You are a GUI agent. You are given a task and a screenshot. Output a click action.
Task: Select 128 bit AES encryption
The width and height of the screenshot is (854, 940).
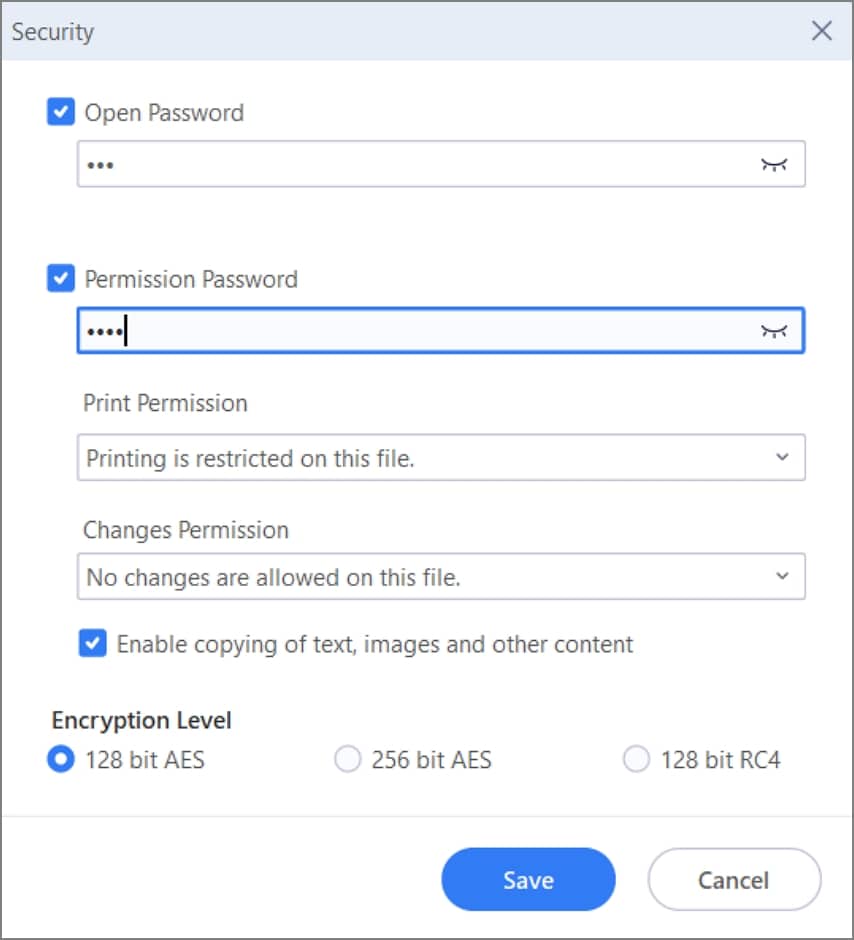click(x=62, y=760)
